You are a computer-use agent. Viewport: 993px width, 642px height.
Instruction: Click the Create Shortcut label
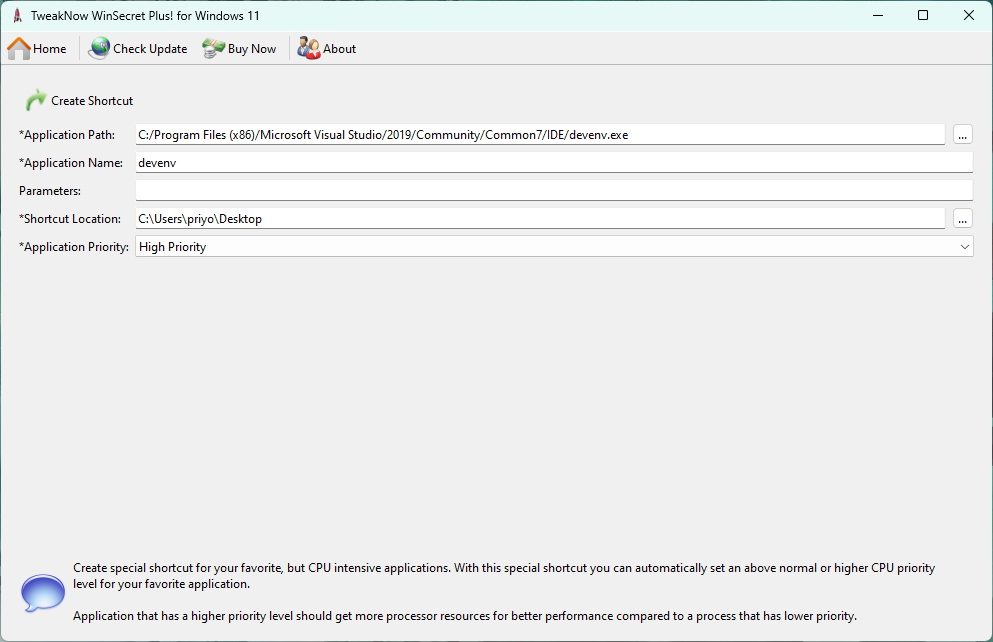pyautogui.click(x=92, y=101)
